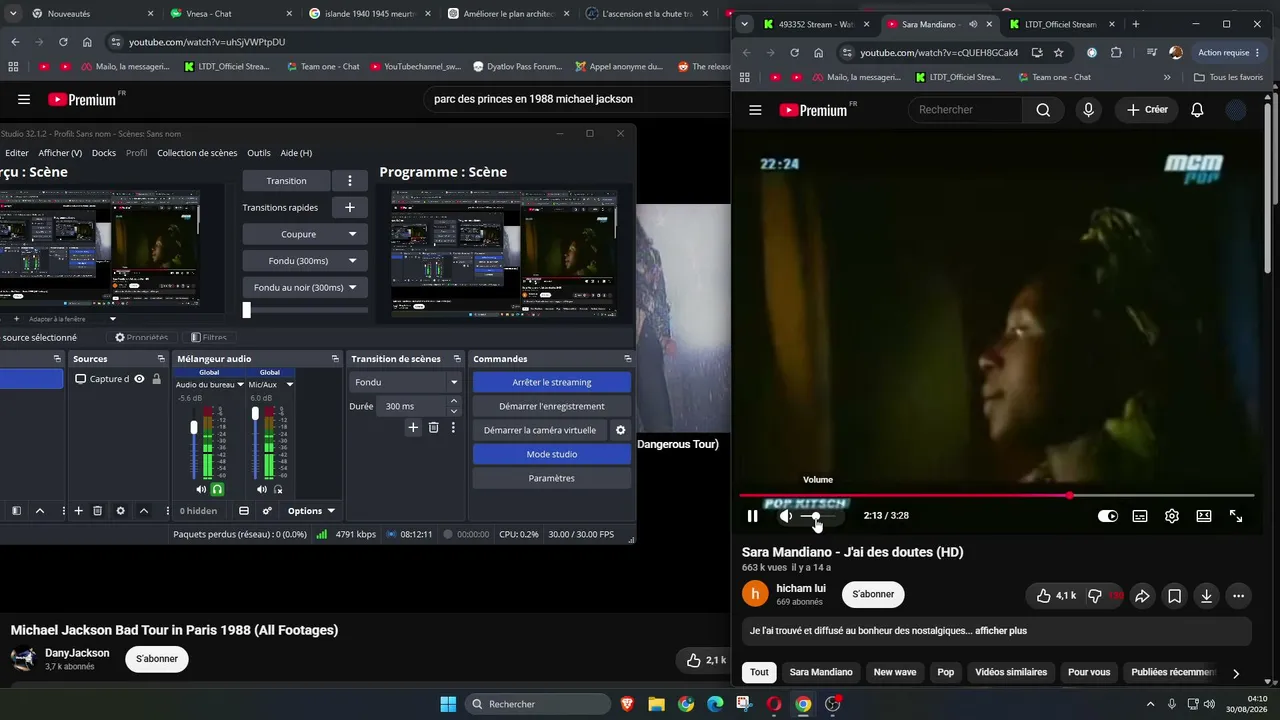
Task: Open YouTube notifications bell
Action: point(1197,110)
